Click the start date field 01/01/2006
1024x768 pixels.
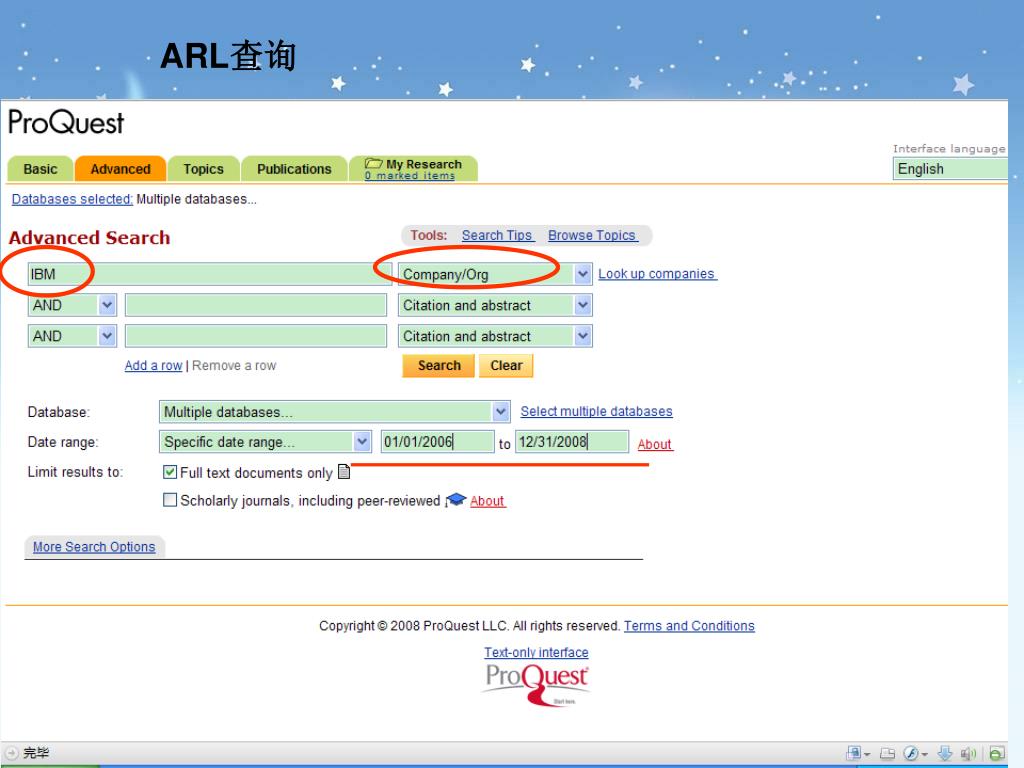(x=437, y=441)
